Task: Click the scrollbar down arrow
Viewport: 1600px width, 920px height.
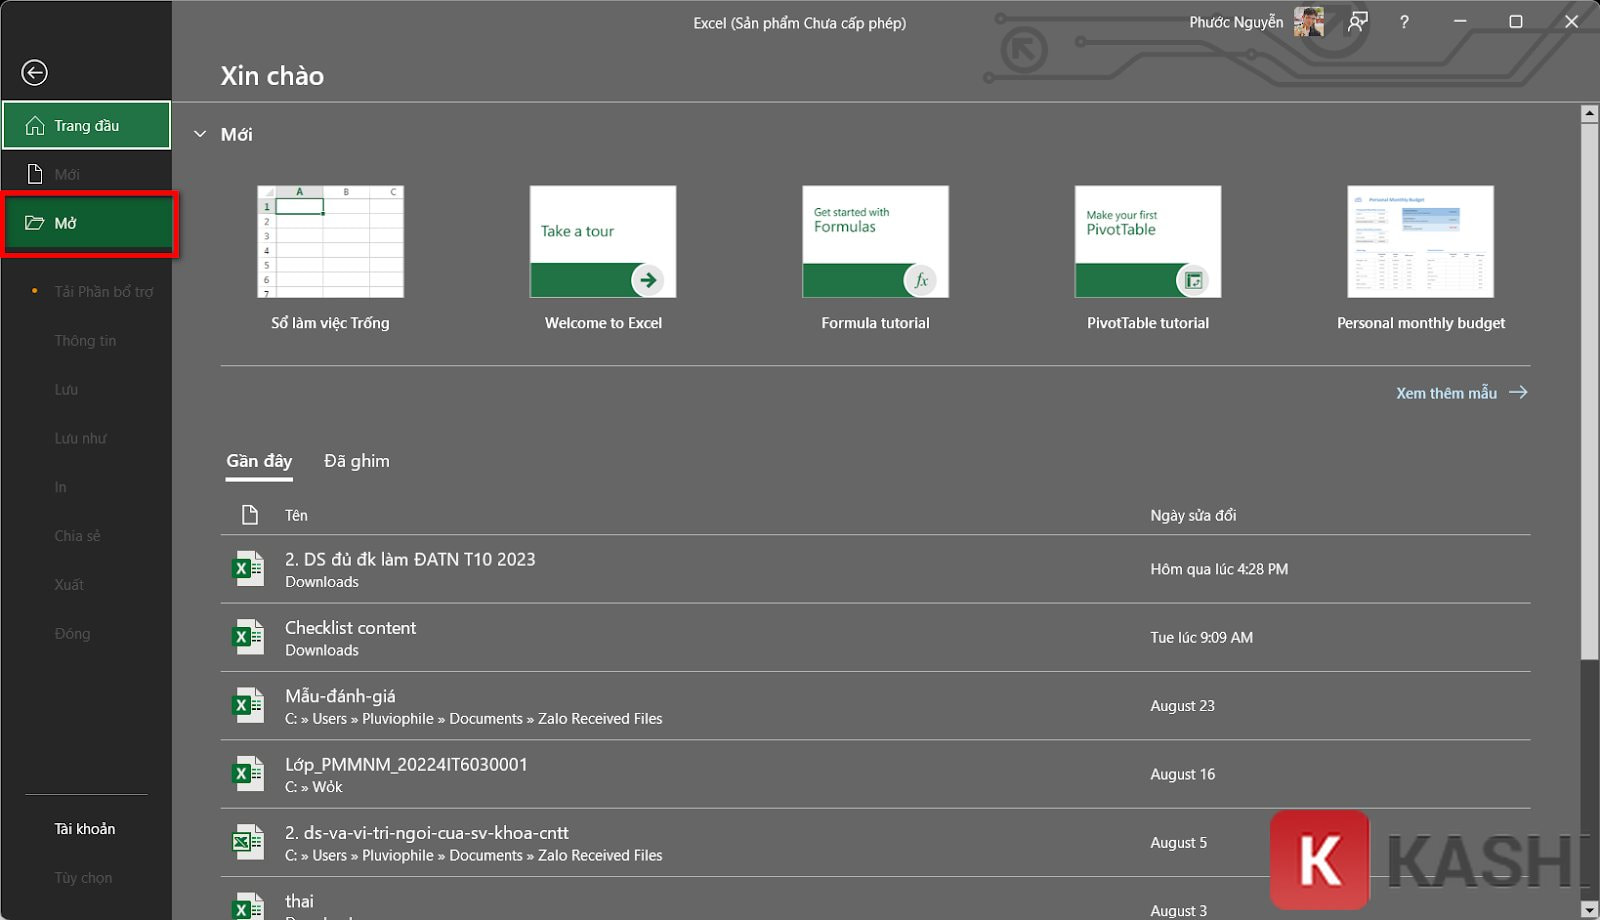Action: point(1589,909)
